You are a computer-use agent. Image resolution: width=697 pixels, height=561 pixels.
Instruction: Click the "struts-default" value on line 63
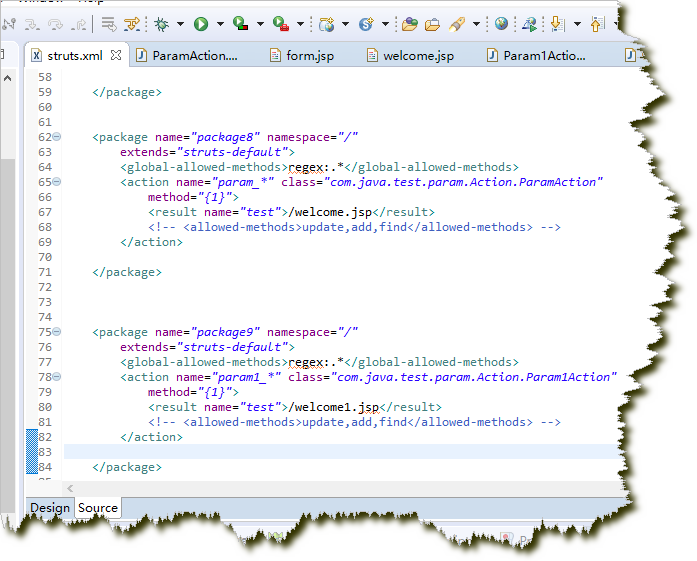pyautogui.click(x=232, y=152)
